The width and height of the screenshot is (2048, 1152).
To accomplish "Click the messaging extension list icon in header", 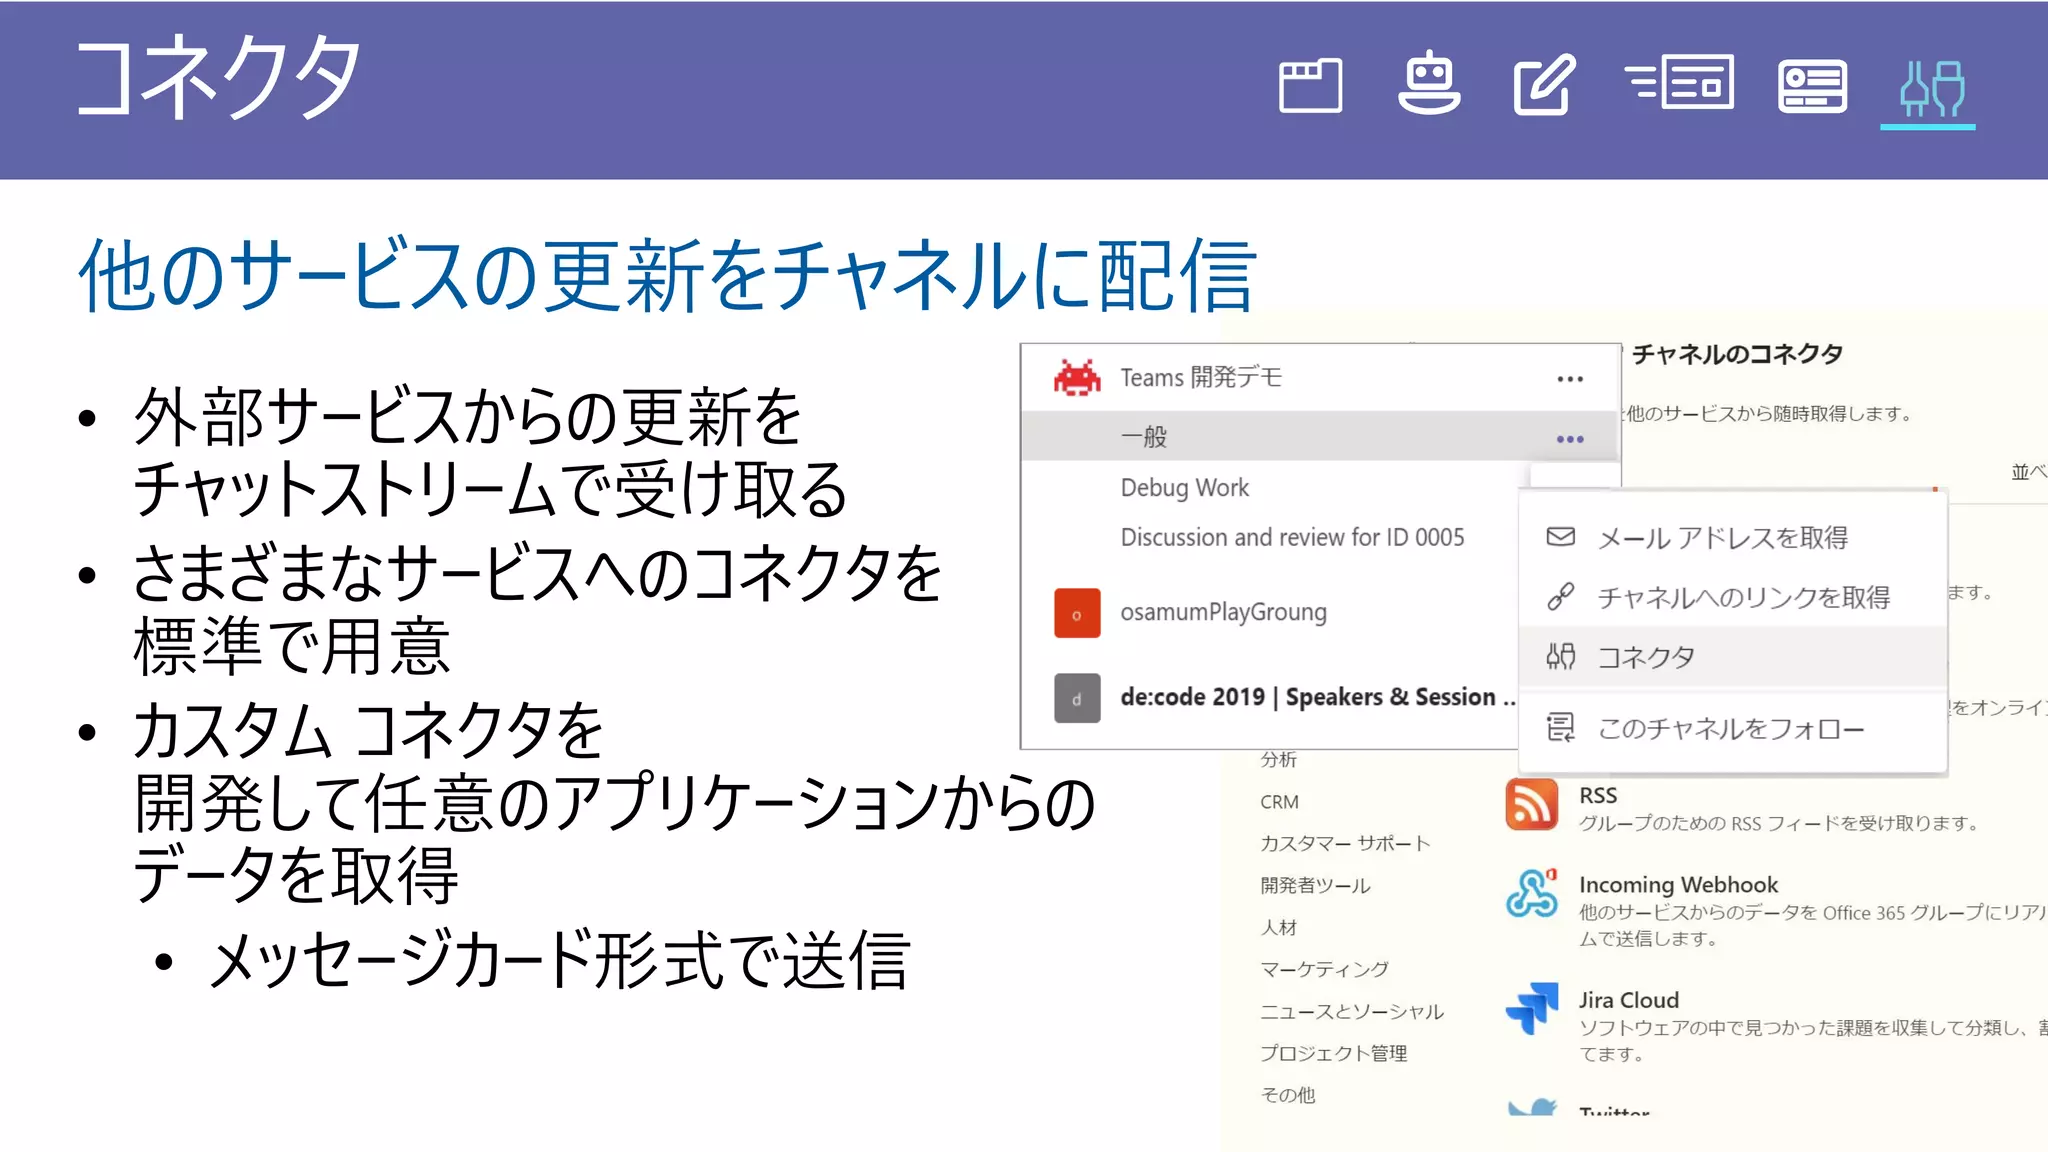I will pos(1680,82).
